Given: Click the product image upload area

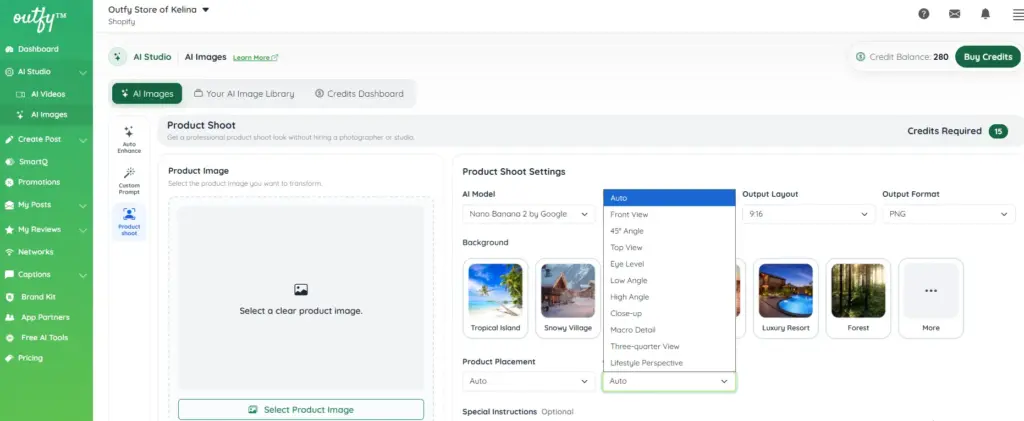Looking at the screenshot, I should click(x=301, y=298).
